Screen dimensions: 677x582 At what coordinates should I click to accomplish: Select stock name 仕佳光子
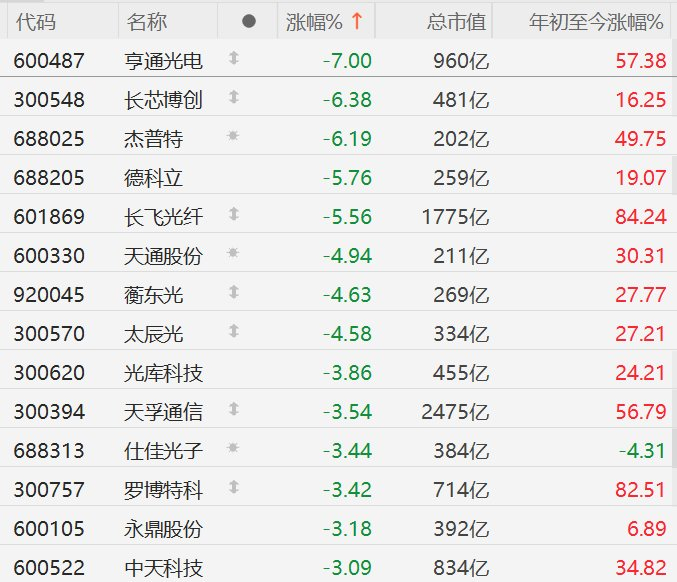[163, 451]
